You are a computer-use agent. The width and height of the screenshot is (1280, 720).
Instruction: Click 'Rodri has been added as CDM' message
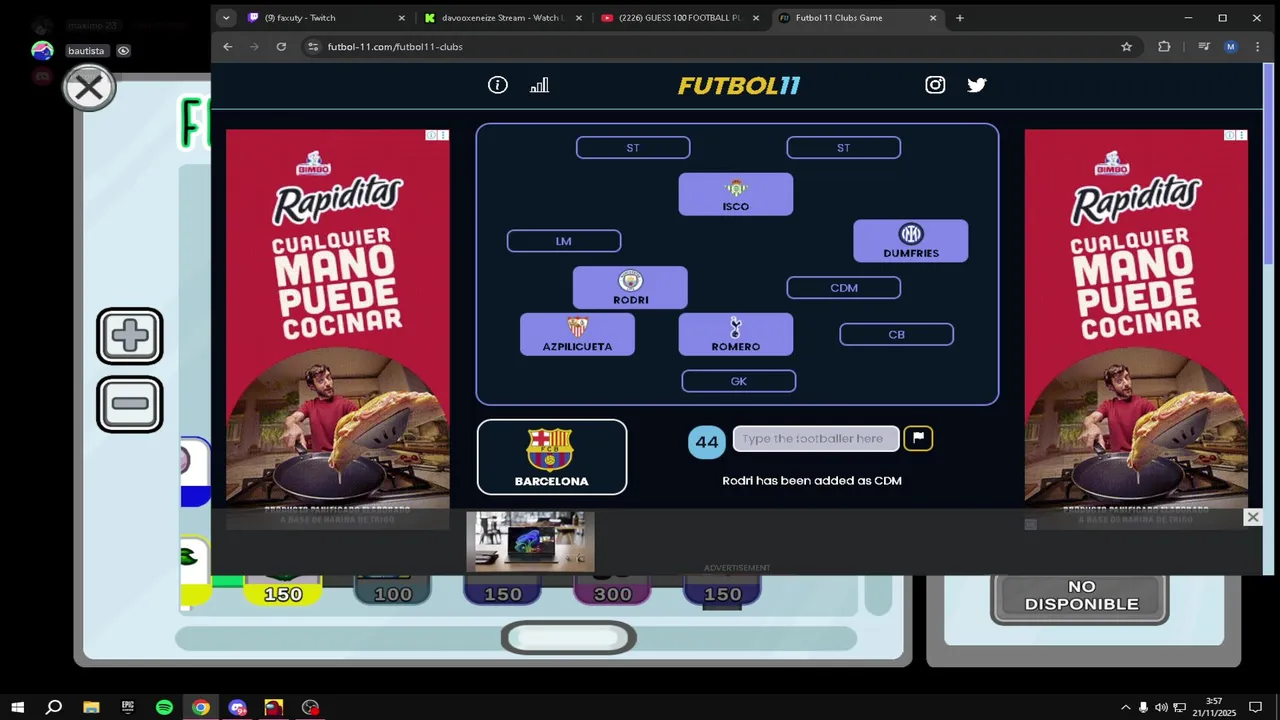coord(812,481)
